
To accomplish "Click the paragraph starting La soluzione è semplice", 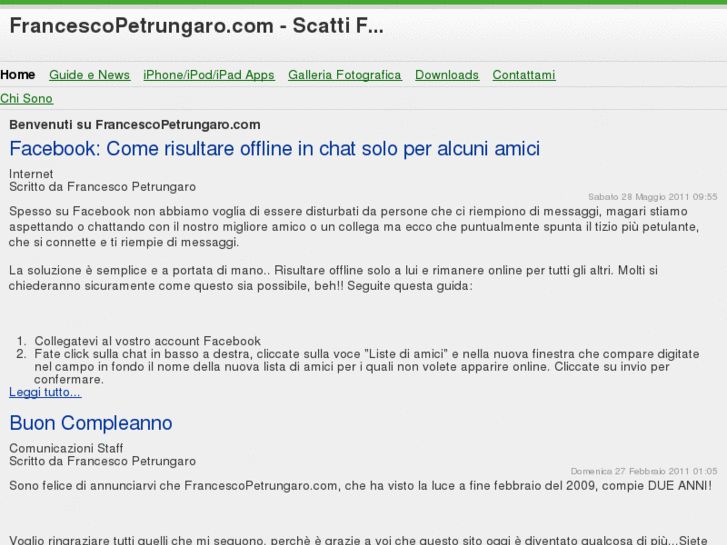I will pos(333,278).
